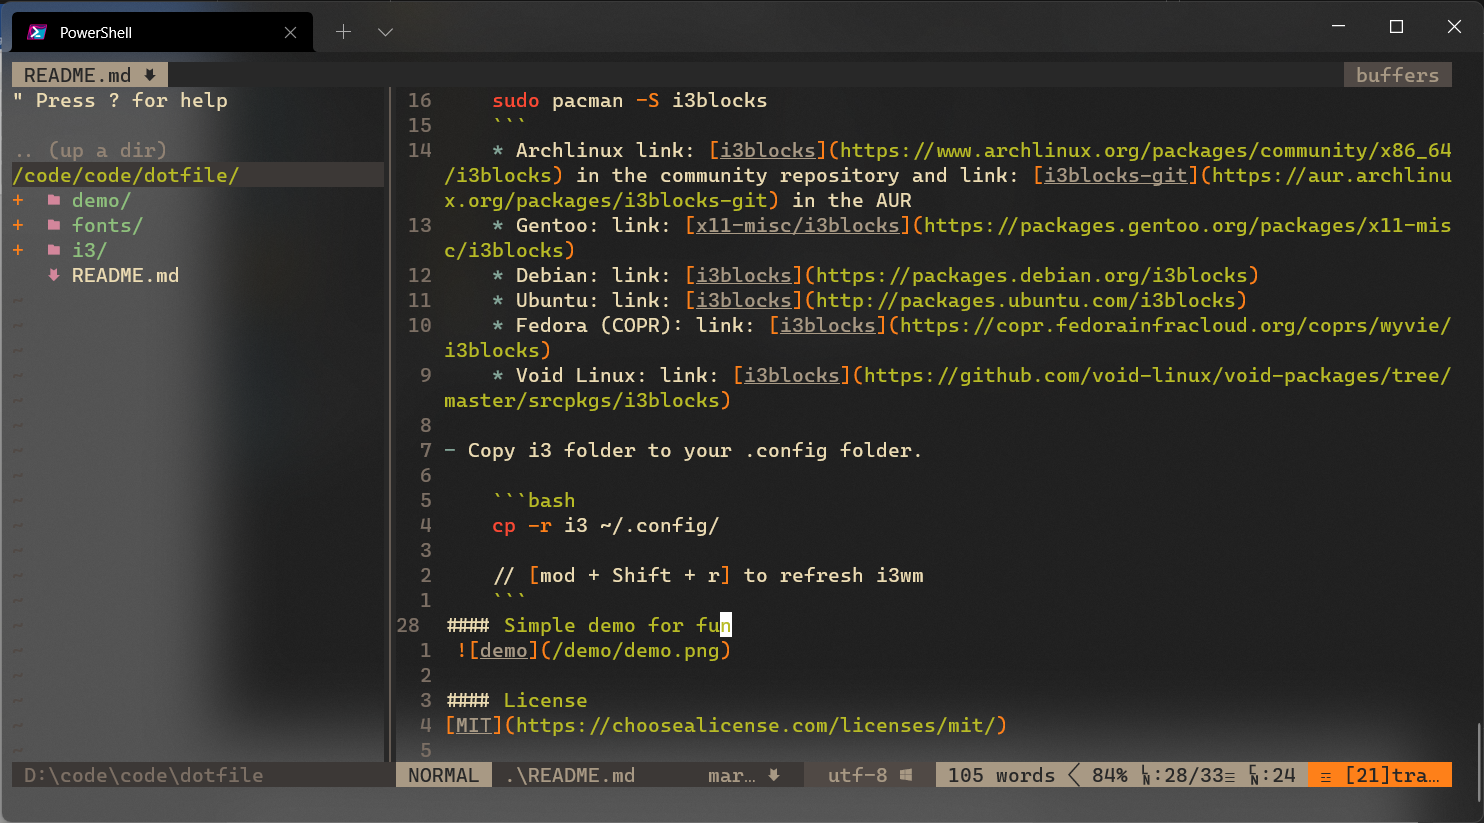1484x823 pixels.
Task: Click the buffers label in the tabline
Action: pos(1397,75)
